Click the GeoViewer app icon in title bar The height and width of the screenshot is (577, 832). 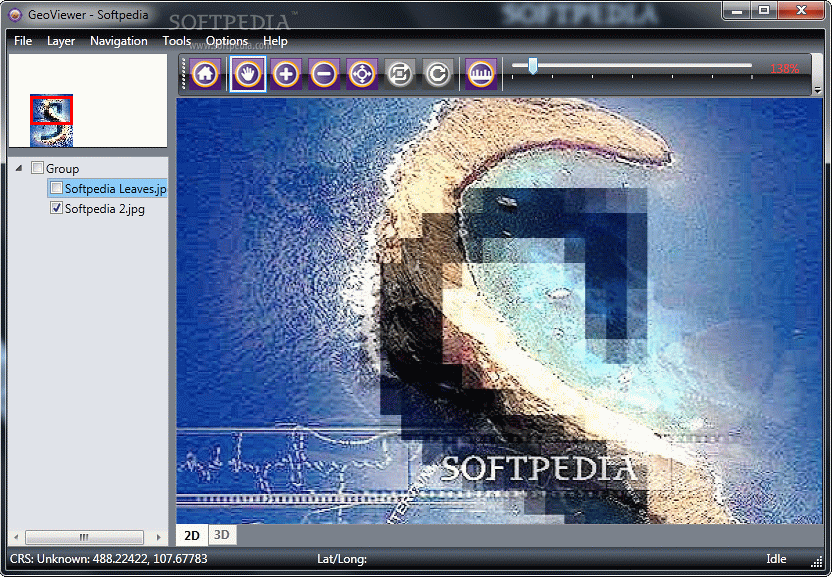pos(15,15)
